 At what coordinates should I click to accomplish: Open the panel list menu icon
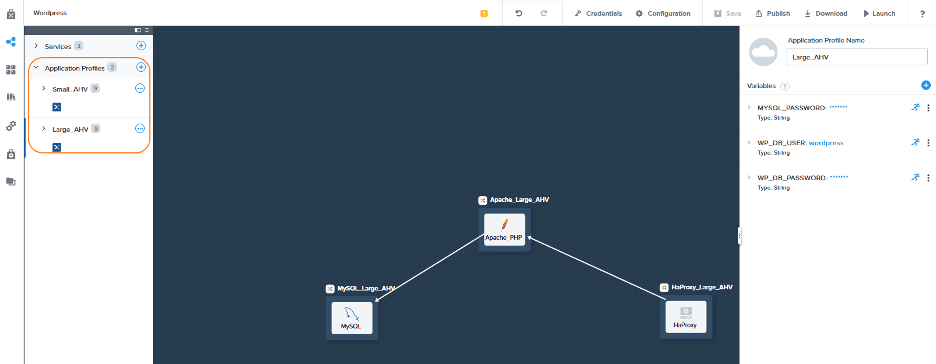[x=147, y=29]
